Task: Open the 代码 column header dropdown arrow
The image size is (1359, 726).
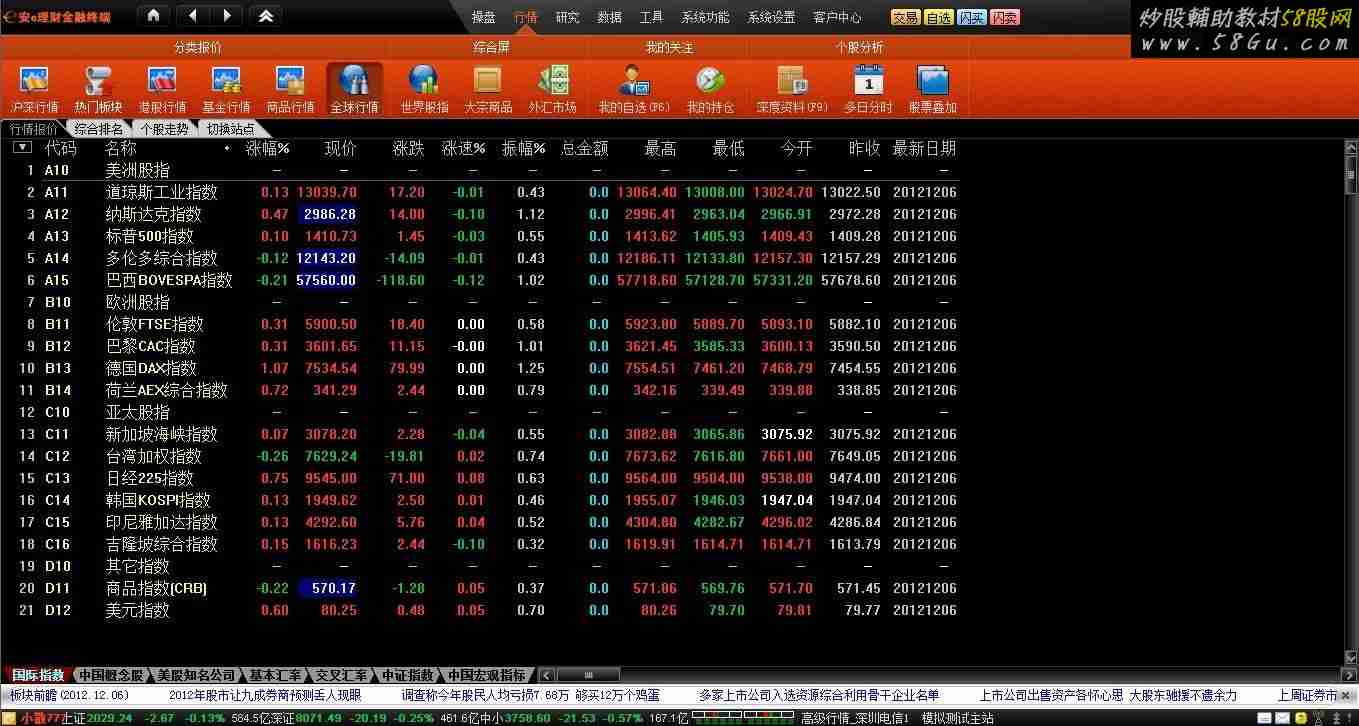Action: [22, 148]
